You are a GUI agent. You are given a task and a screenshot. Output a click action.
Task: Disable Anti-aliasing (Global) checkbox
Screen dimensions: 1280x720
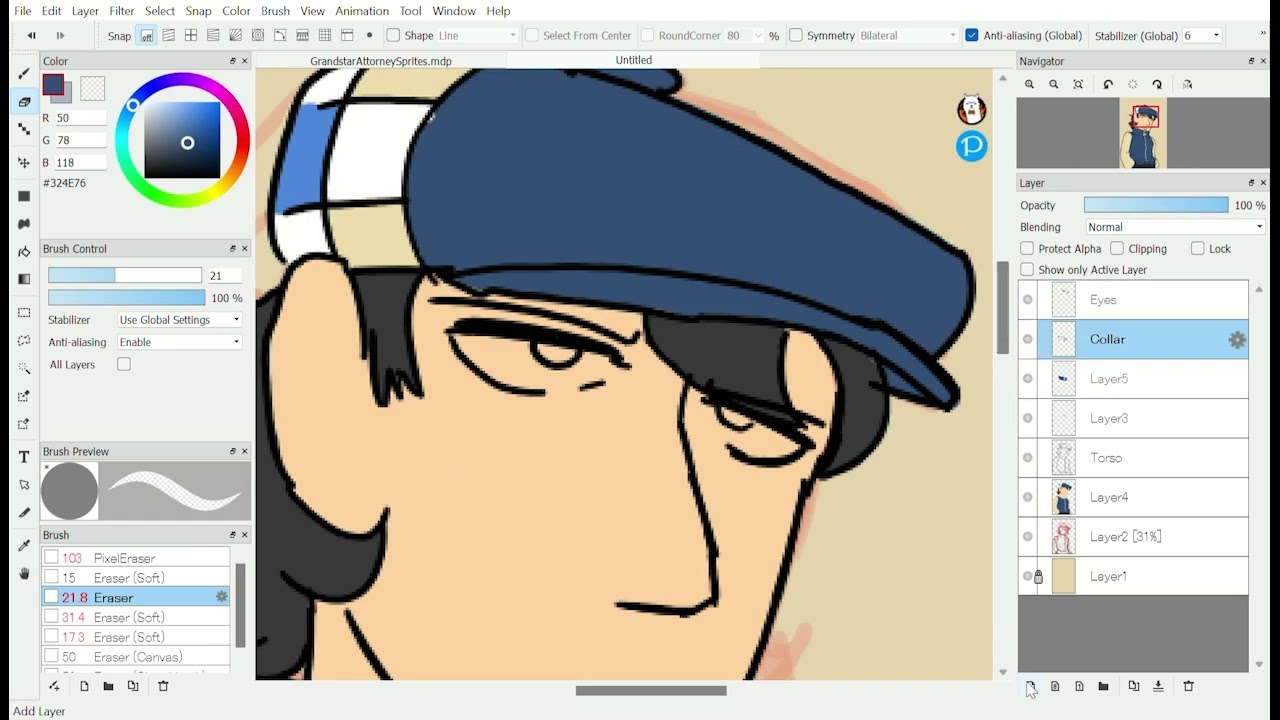pyautogui.click(x=971, y=35)
